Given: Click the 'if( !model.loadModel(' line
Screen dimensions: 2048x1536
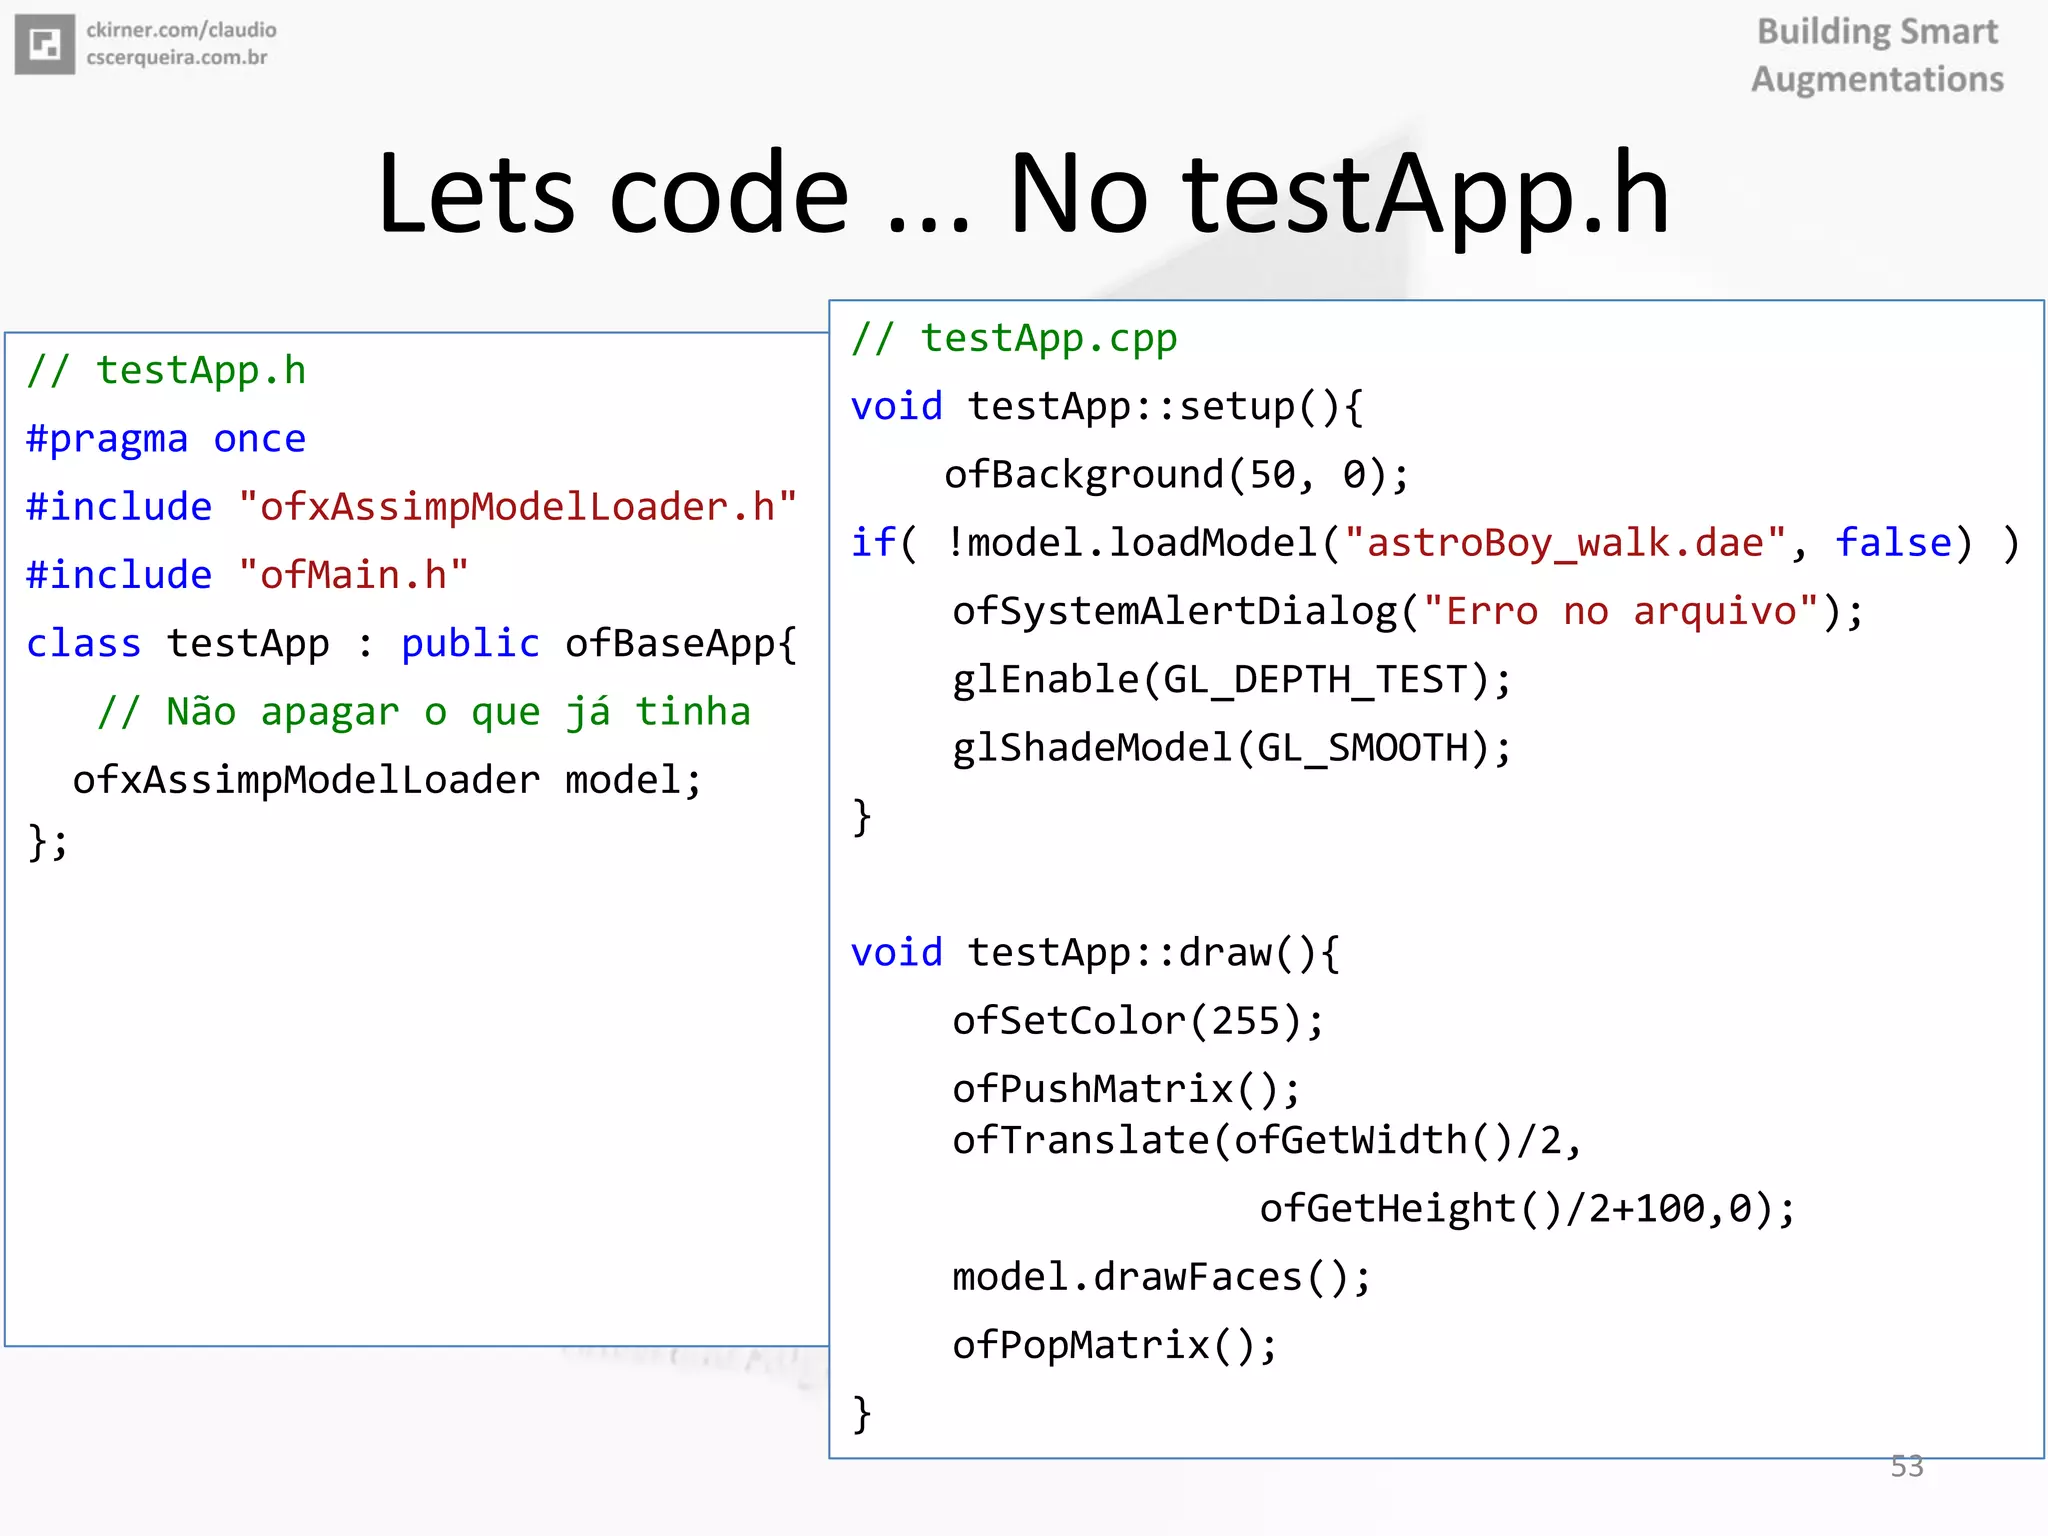Looking at the screenshot, I should coord(1435,543).
